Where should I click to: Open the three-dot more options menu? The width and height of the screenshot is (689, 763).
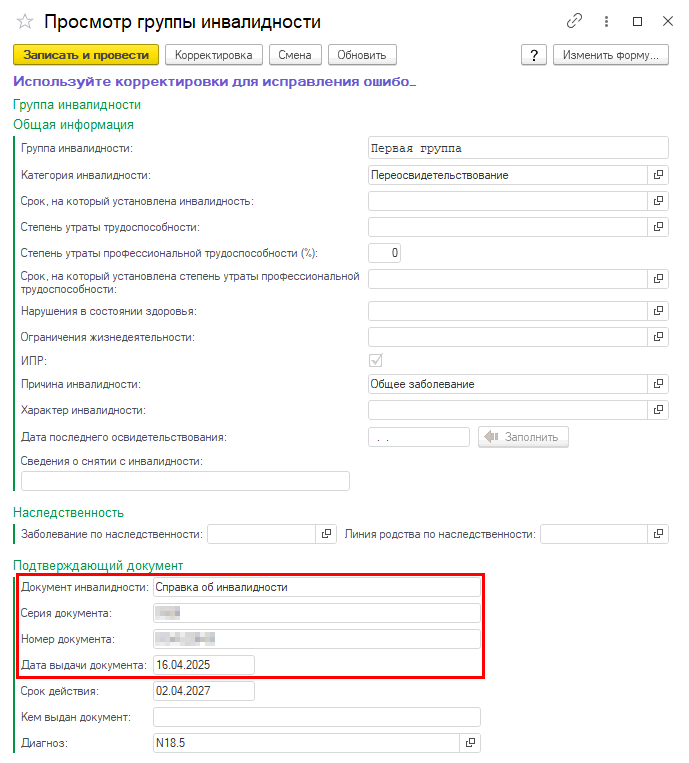tap(606, 21)
